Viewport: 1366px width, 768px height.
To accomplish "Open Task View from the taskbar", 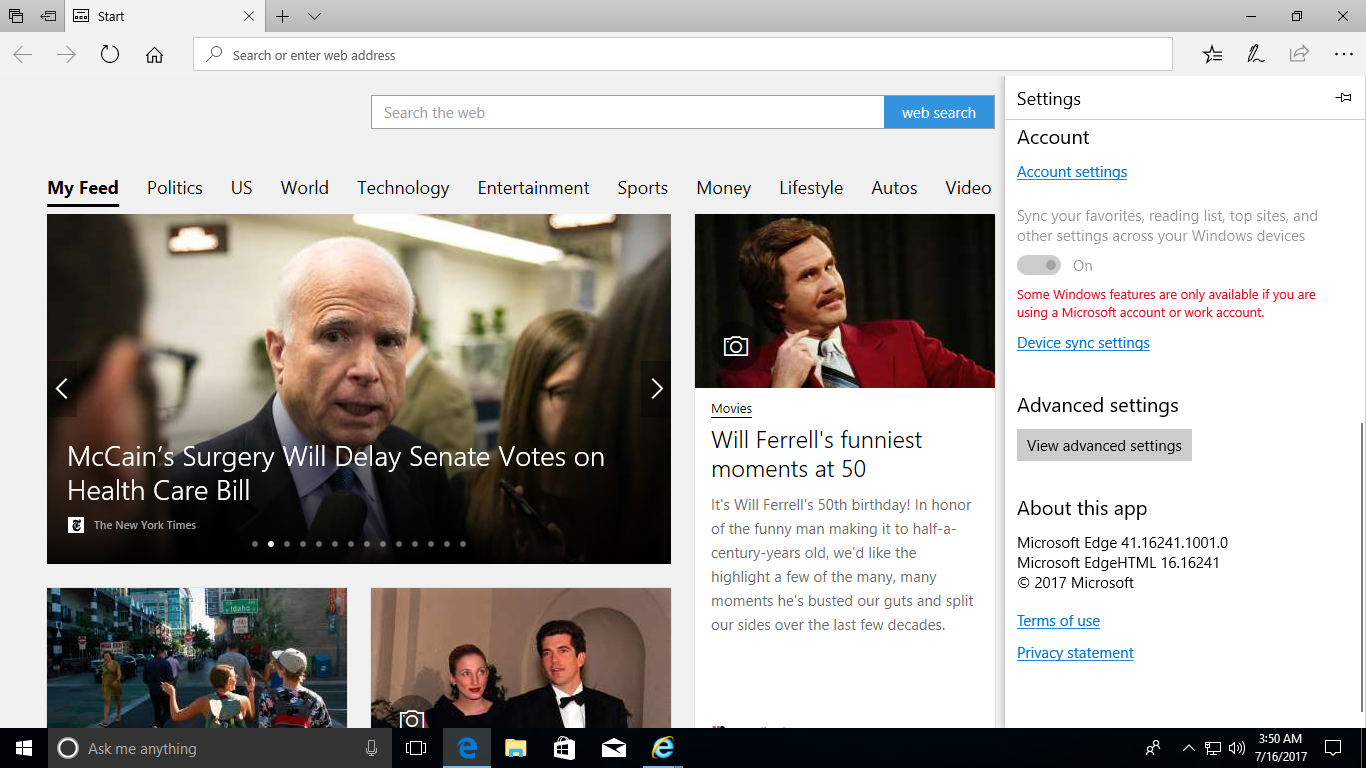I will 416,748.
